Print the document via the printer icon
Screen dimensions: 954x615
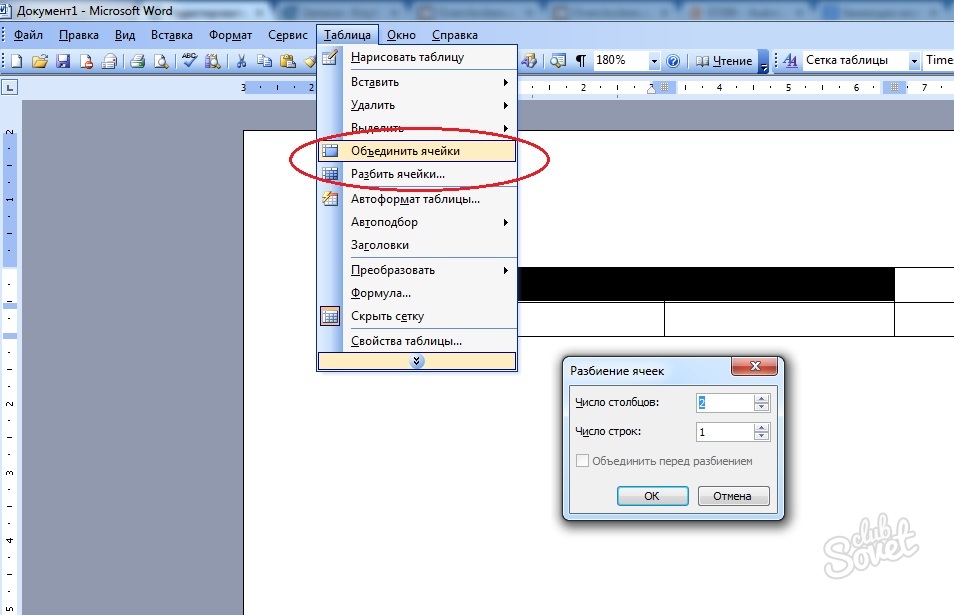pyautogui.click(x=138, y=61)
